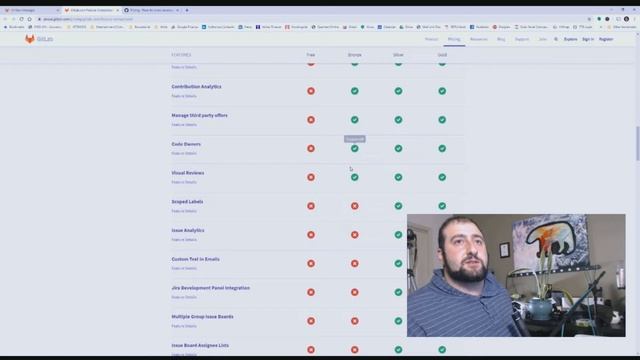Click the Gold column header
Screen dimensions: 640x360
pos(442,55)
